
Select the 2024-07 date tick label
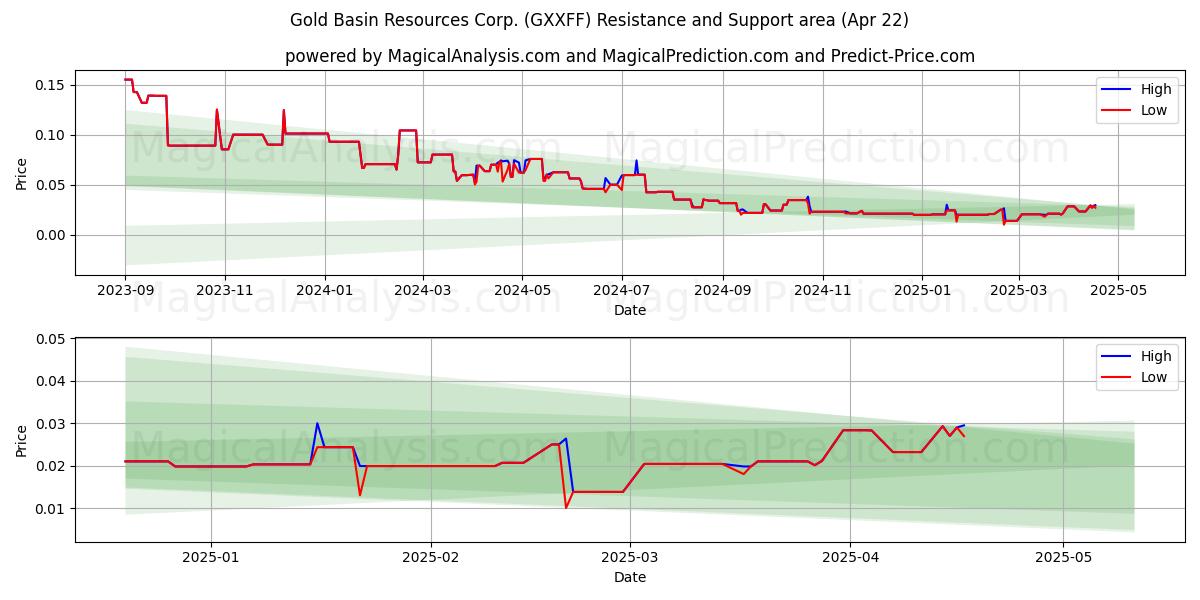click(621, 291)
